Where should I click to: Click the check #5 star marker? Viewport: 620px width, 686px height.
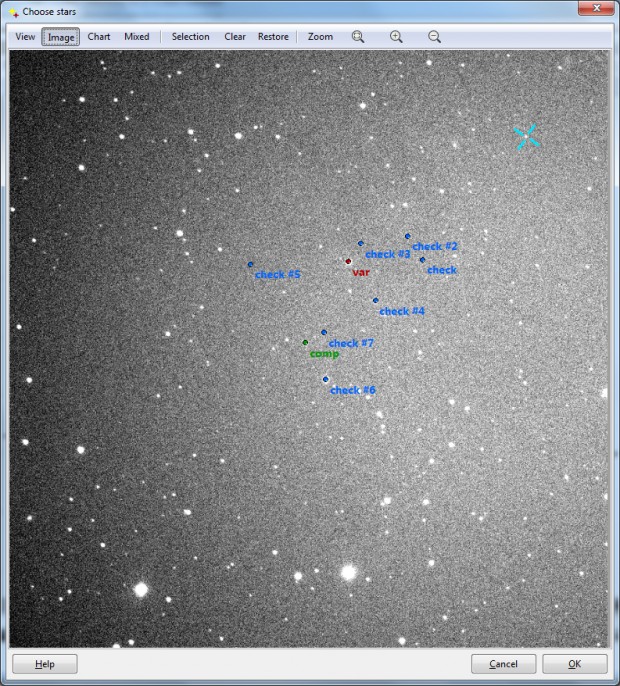click(x=250, y=264)
